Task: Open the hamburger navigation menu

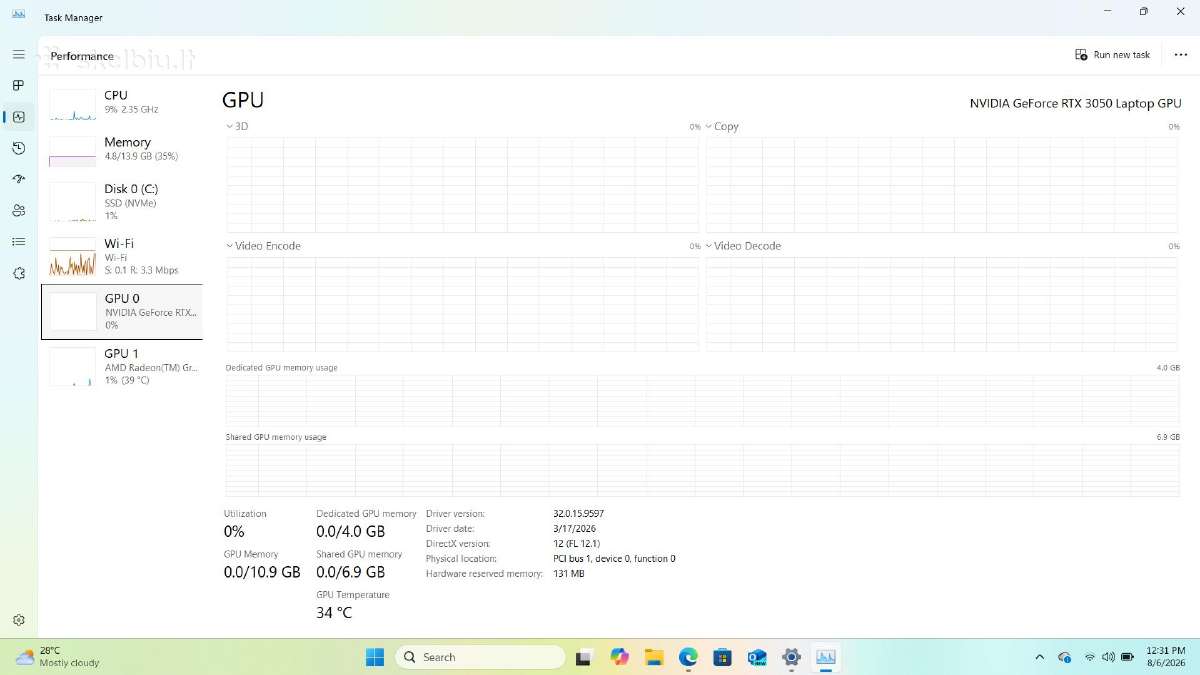Action: (x=18, y=54)
